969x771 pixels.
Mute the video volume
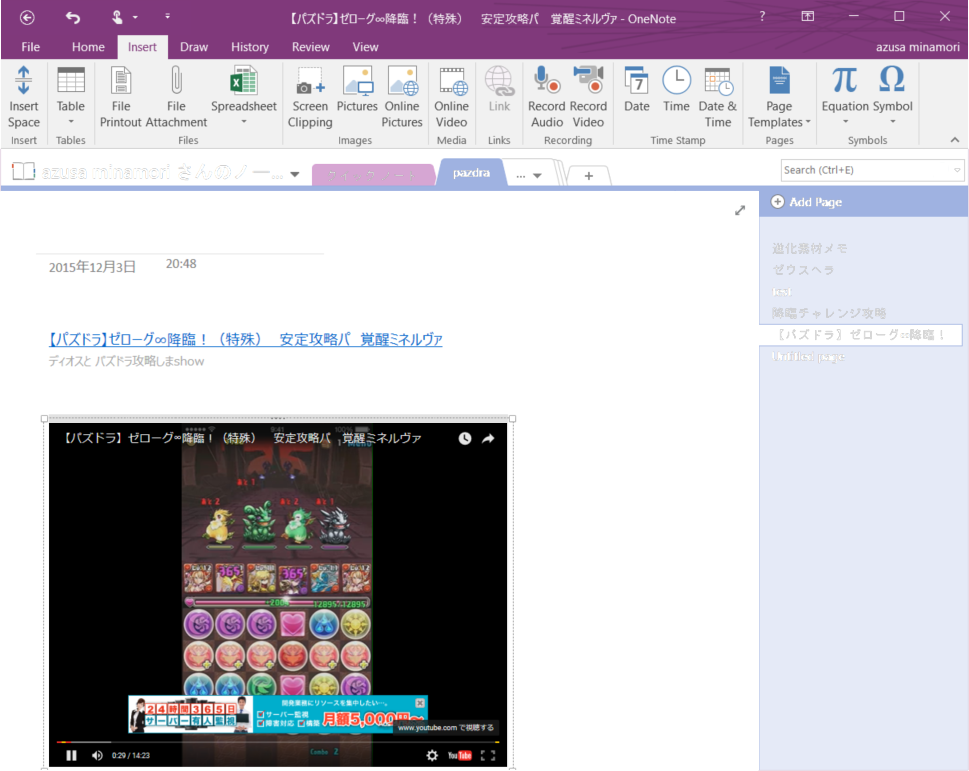click(96, 755)
